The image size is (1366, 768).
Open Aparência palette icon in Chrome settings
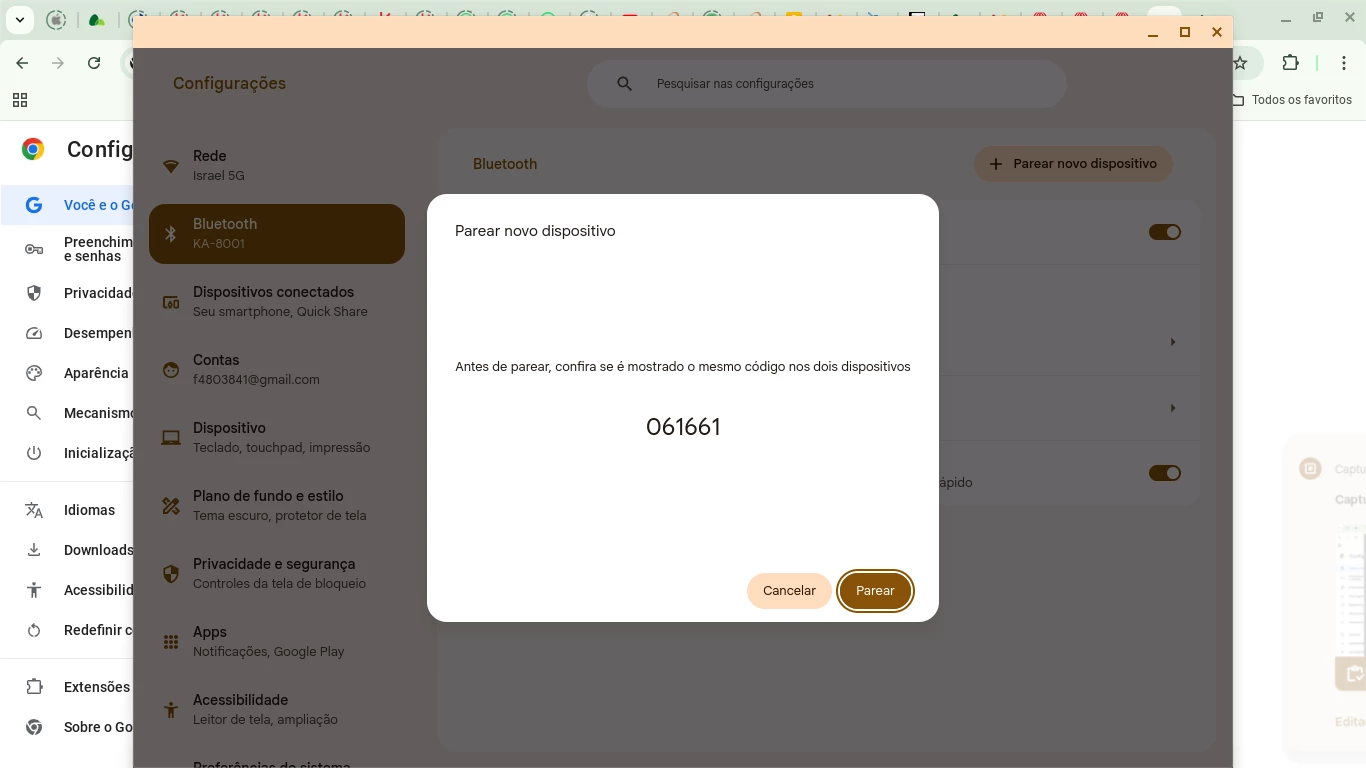click(34, 373)
